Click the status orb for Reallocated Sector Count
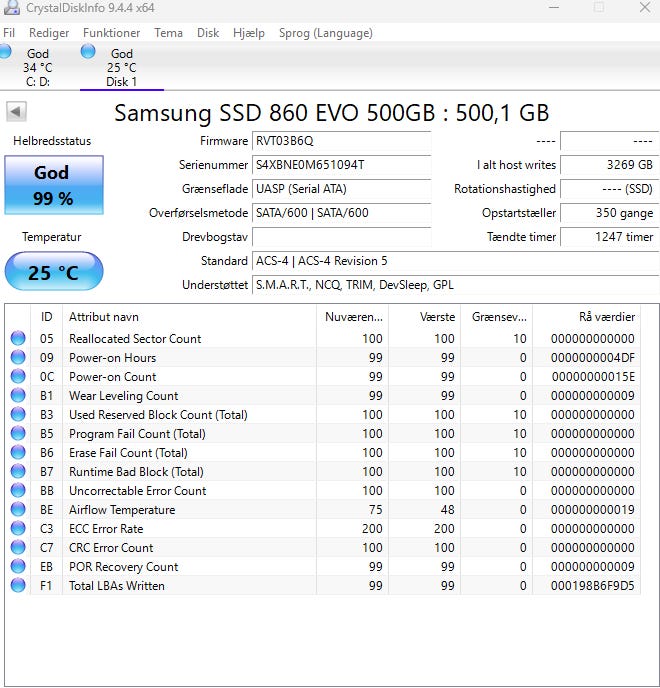Image resolution: width=660 pixels, height=688 pixels. (18, 339)
